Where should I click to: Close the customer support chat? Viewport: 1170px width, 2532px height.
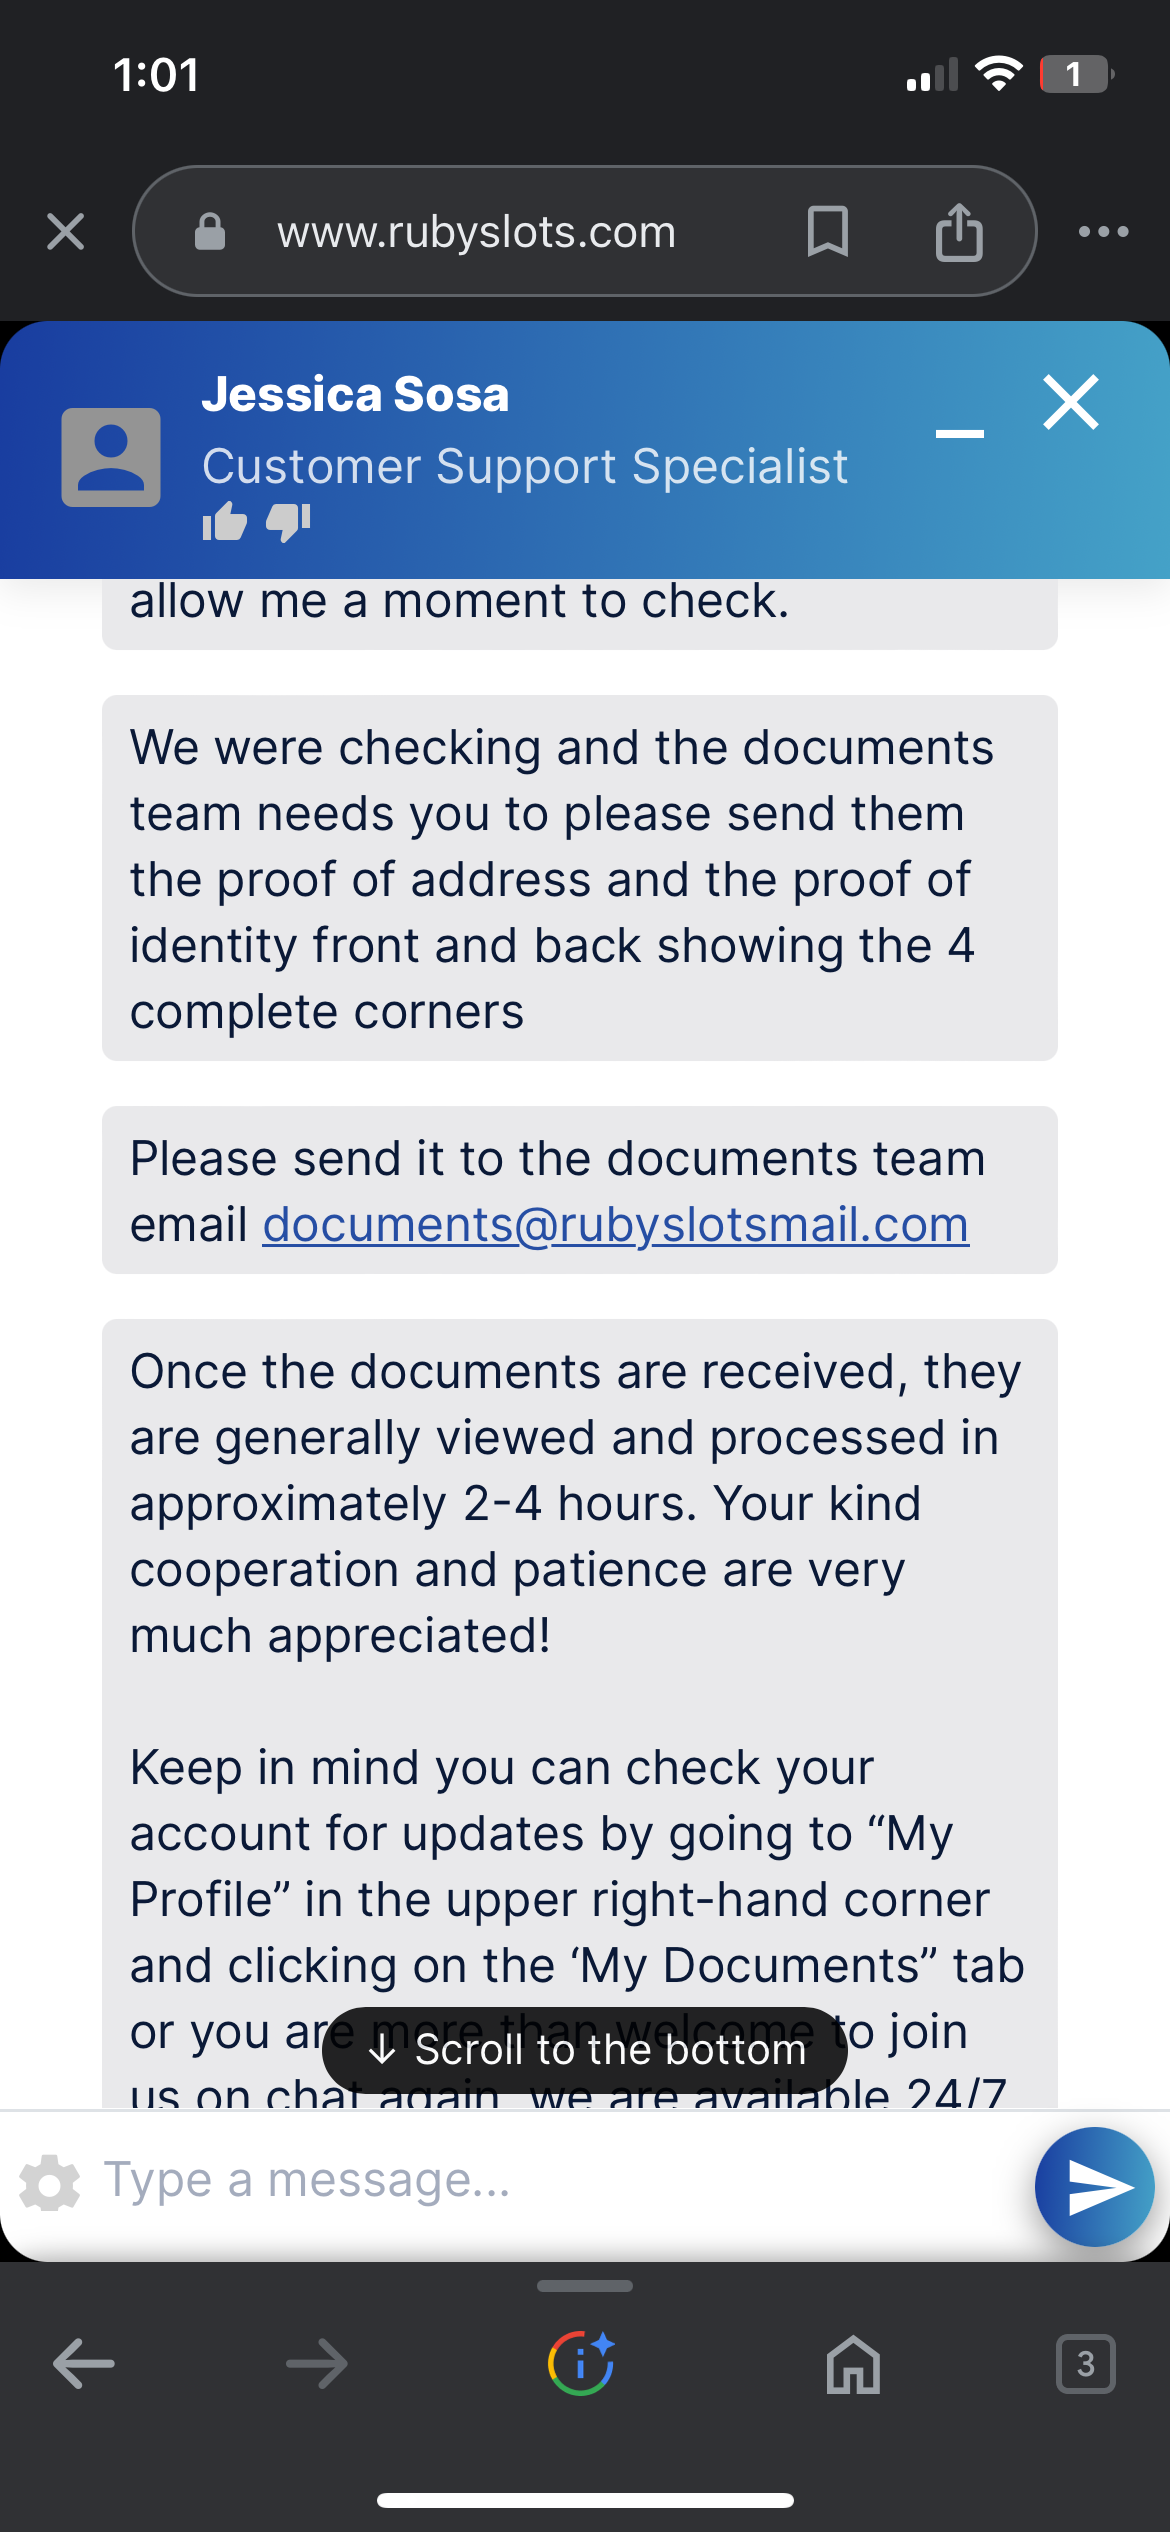click(1071, 402)
